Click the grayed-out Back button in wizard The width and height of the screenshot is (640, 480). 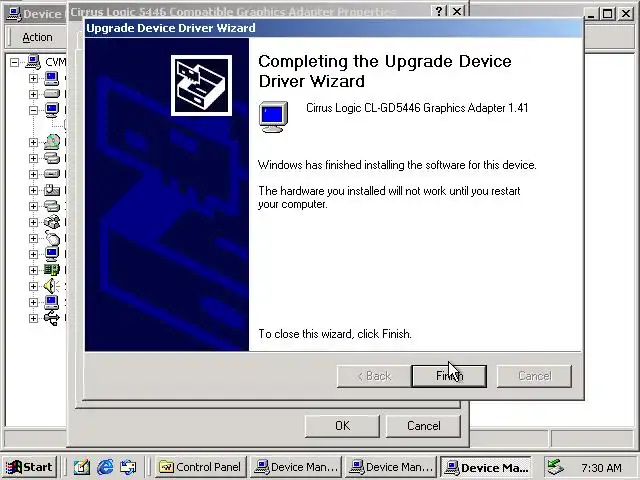[x=373, y=376]
